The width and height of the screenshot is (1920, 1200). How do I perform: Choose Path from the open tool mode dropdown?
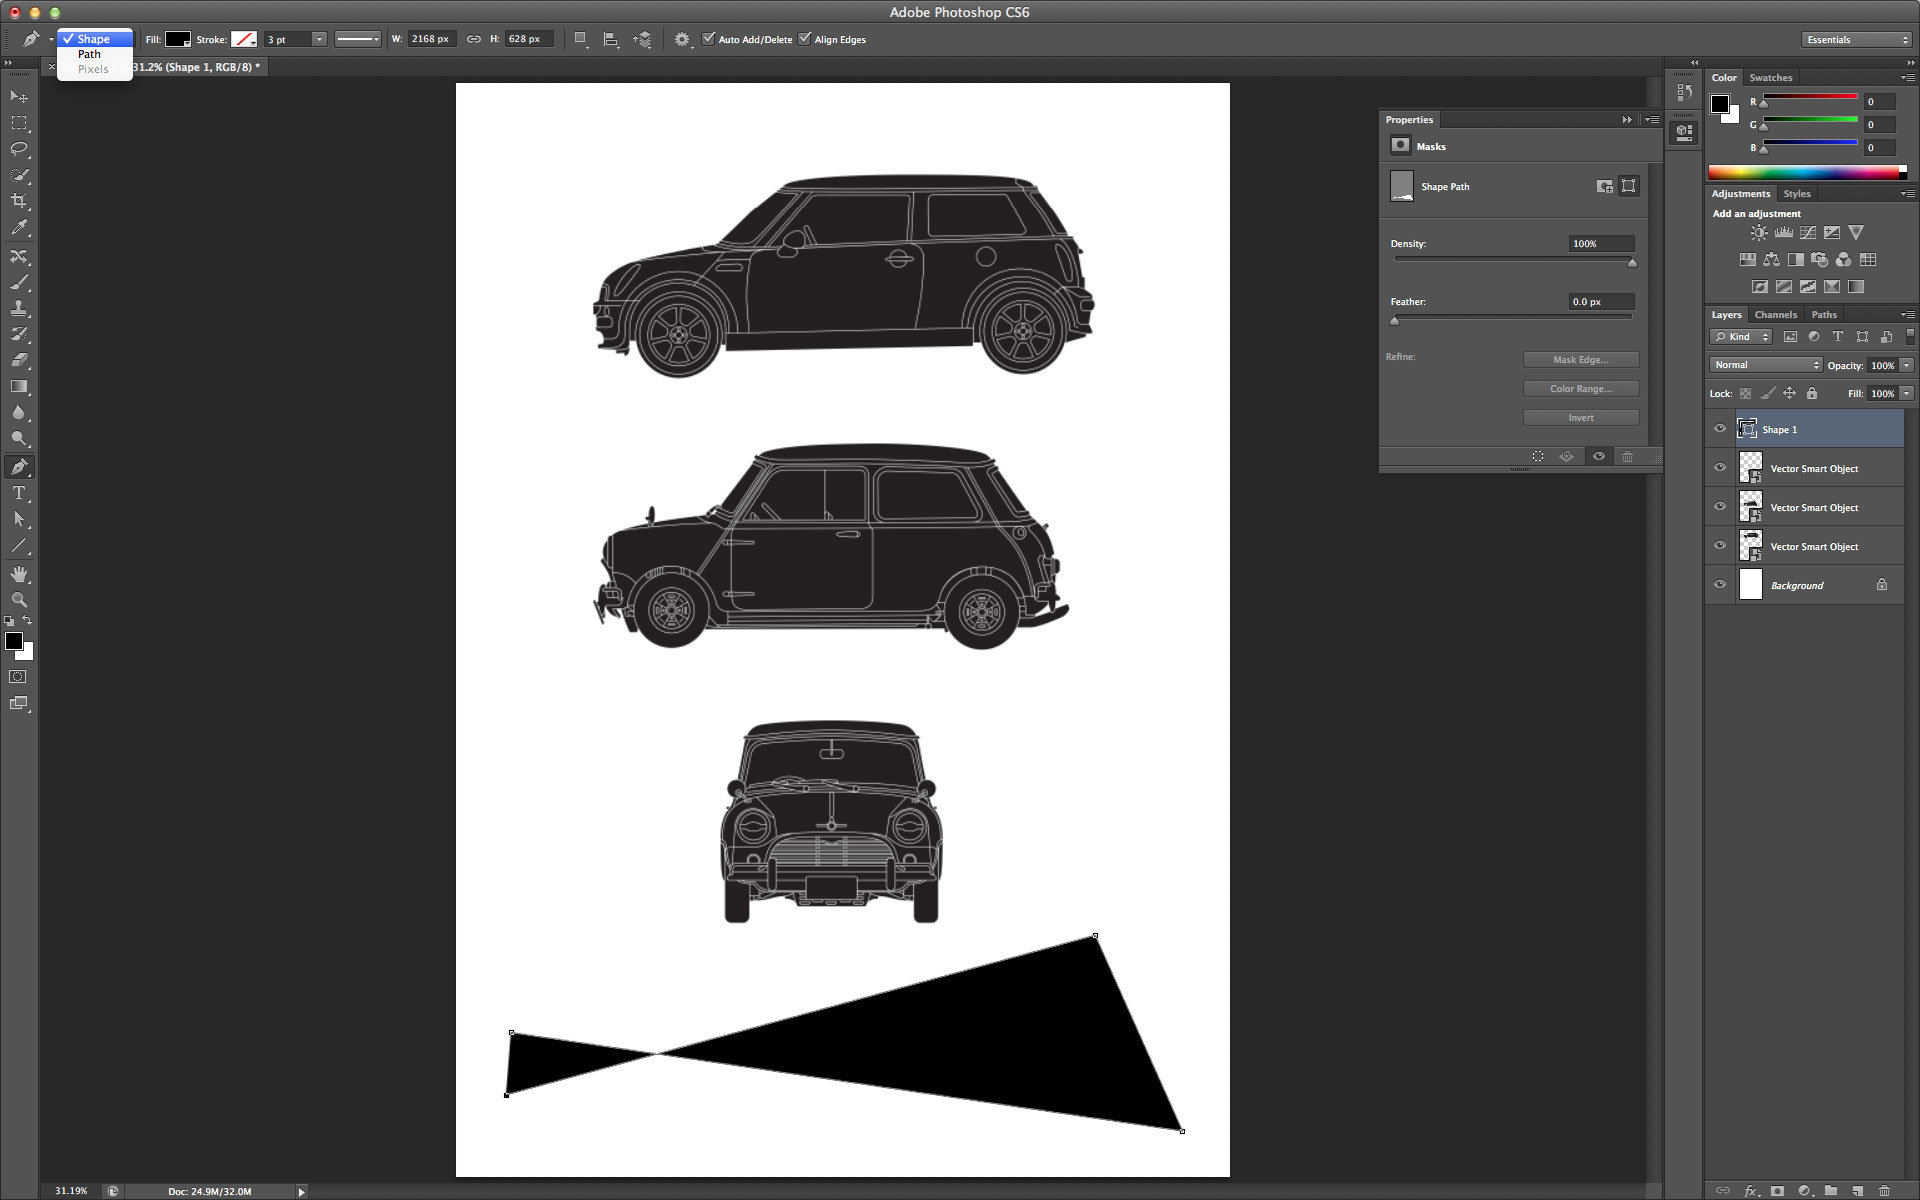[x=88, y=54]
